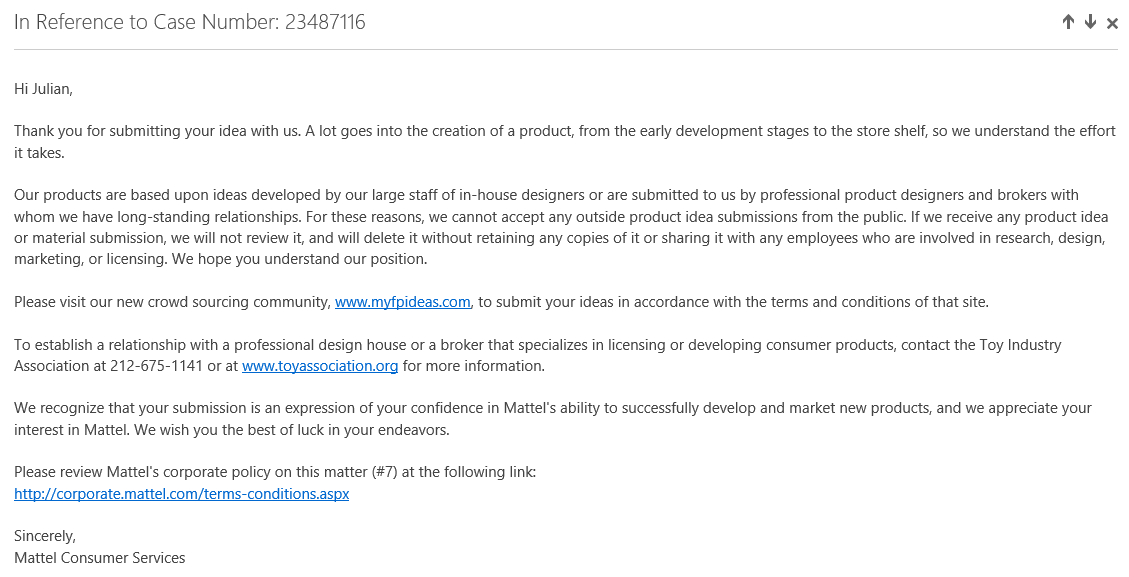
Task: Click the 'Mattel Consumer Services' signature
Action: pyautogui.click(x=99, y=558)
